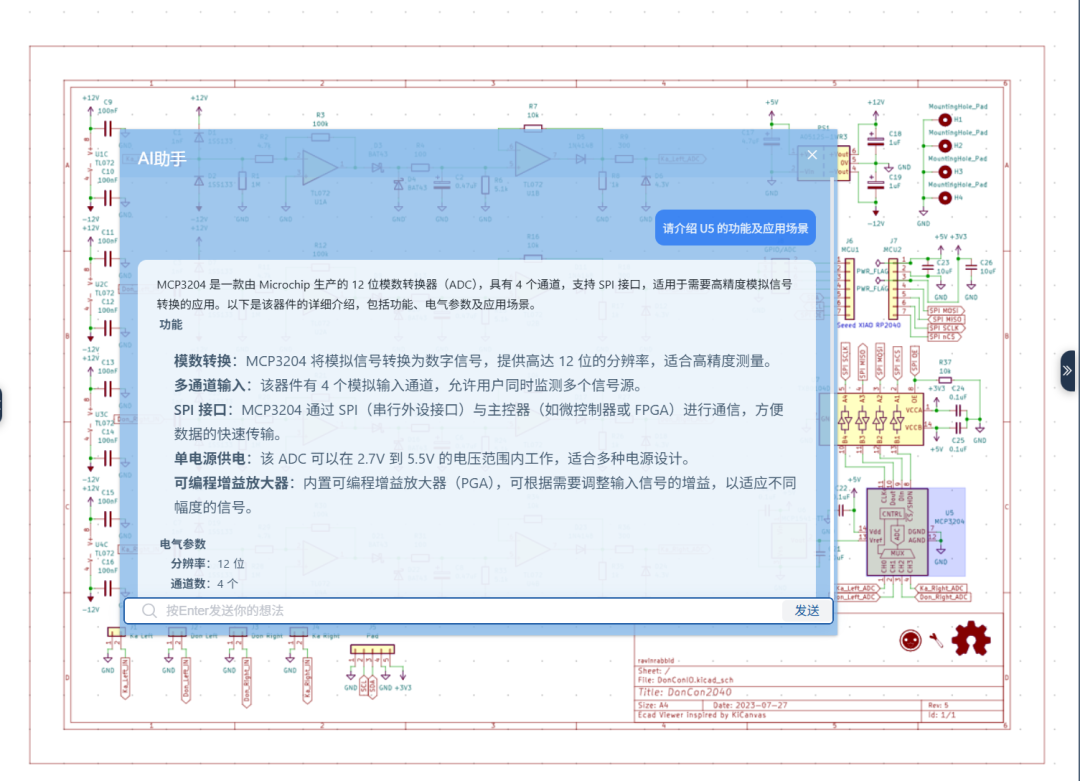
Task: Select capacitor C19 1uF symbol
Action: tap(875, 183)
